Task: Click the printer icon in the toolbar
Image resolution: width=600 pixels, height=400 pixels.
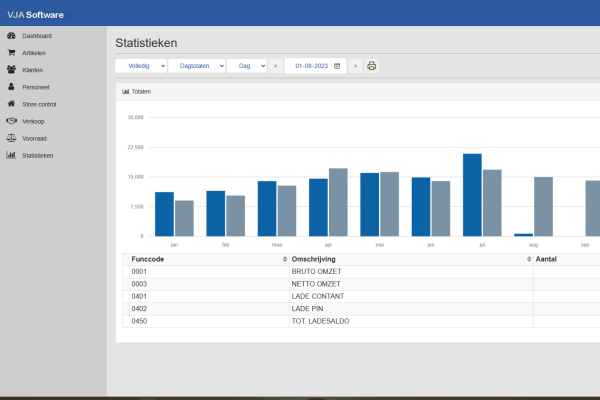Action: pyautogui.click(x=371, y=66)
